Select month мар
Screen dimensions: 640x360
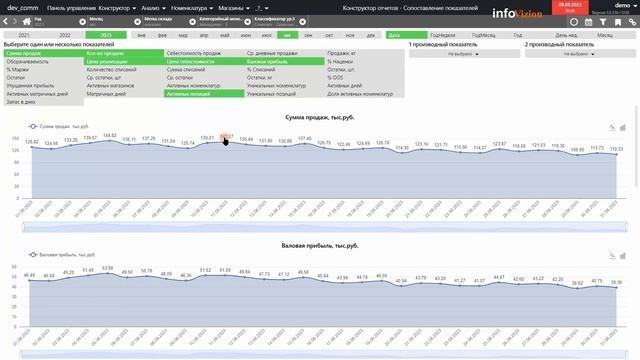[x=183, y=35]
